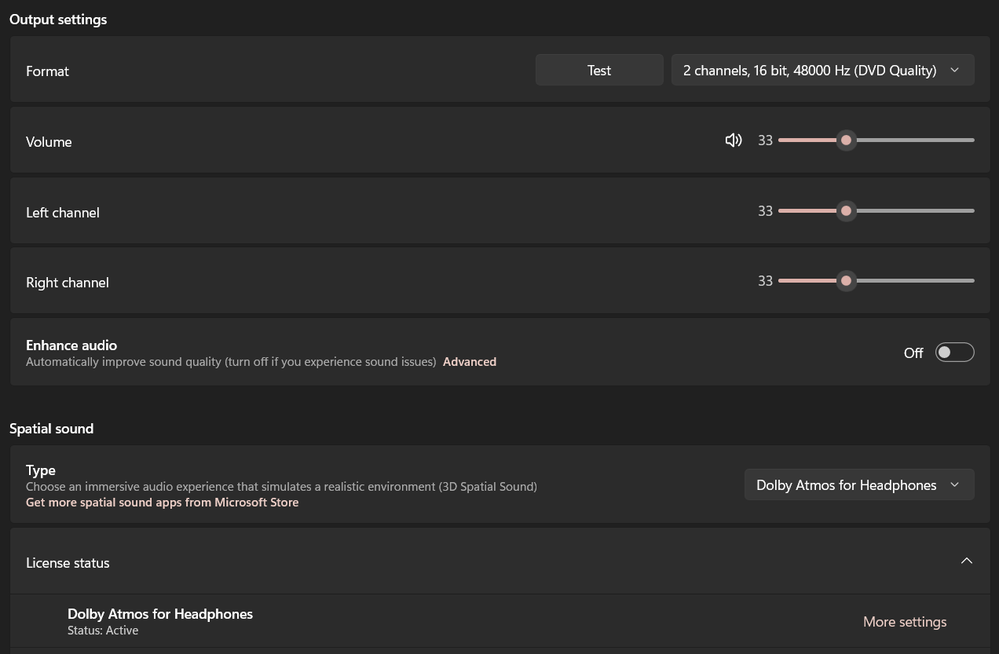Open the Advanced enhance audio link
Screen dimensions: 999x654
[x=469, y=362]
